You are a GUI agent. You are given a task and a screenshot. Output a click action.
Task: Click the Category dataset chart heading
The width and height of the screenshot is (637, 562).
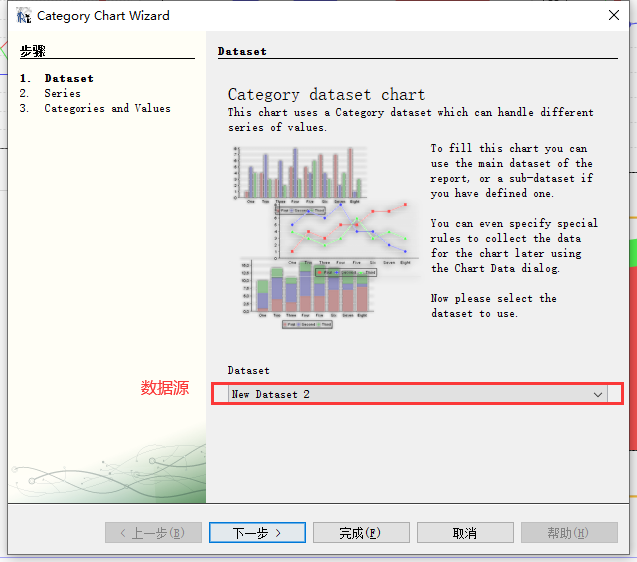tap(326, 95)
